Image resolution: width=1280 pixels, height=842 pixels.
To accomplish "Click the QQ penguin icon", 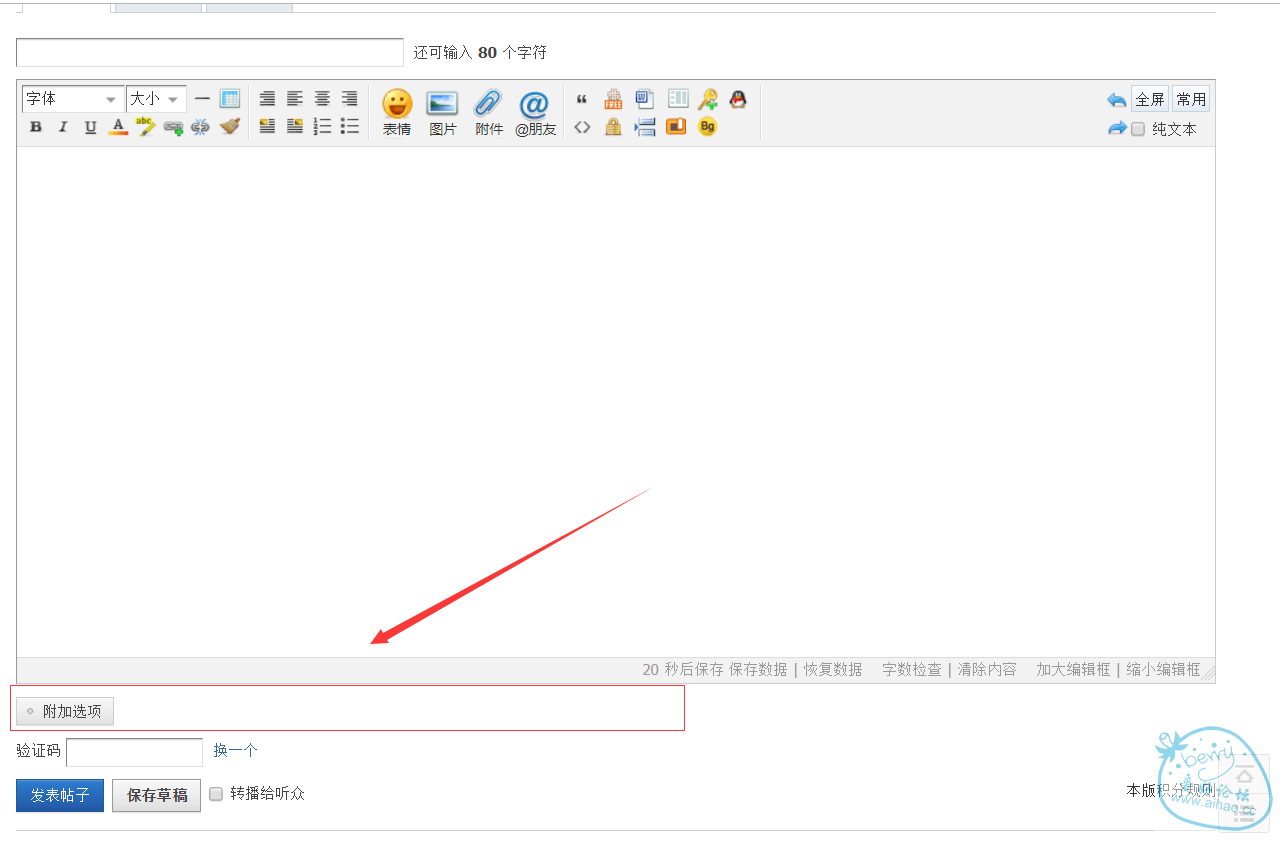I will [738, 99].
